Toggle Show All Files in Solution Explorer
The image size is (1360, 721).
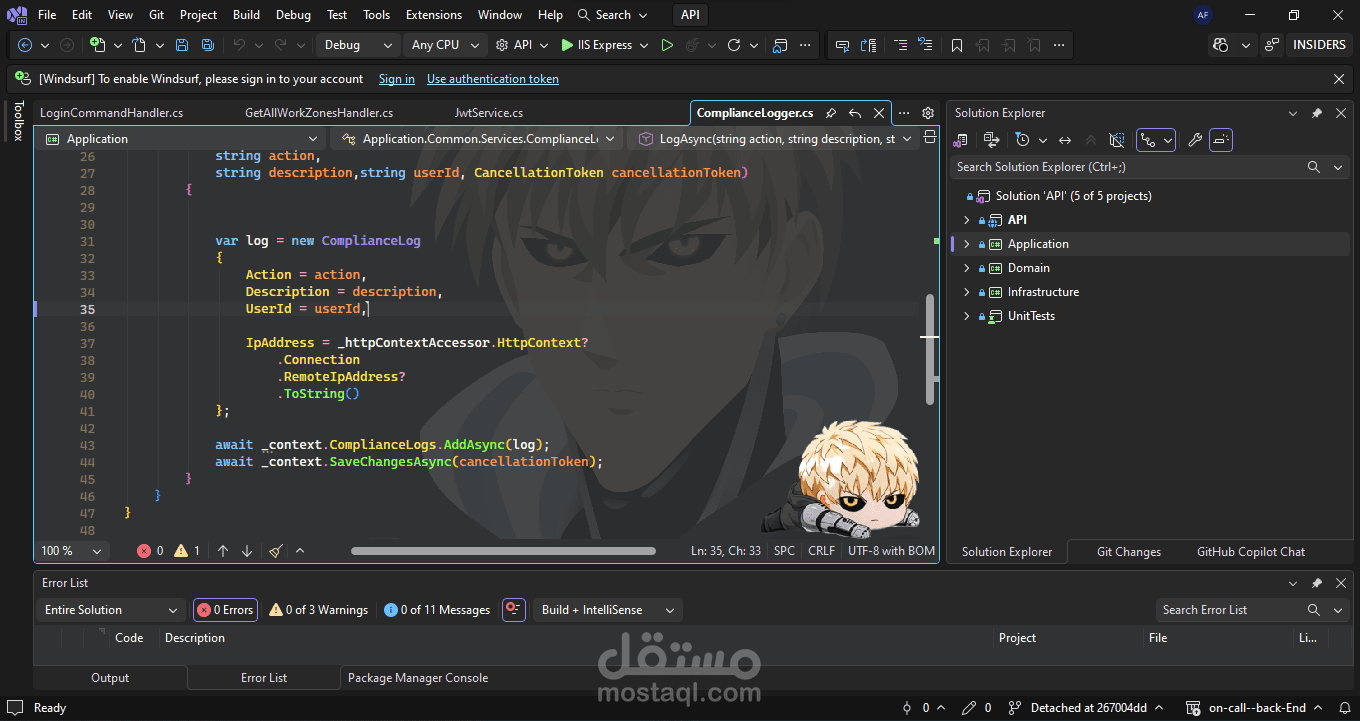click(x=1117, y=140)
